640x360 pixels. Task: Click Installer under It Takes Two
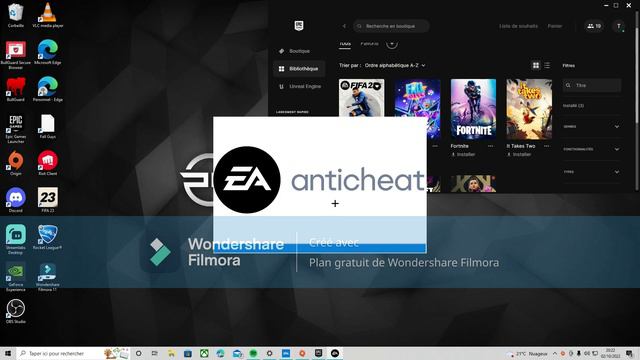(x=519, y=155)
